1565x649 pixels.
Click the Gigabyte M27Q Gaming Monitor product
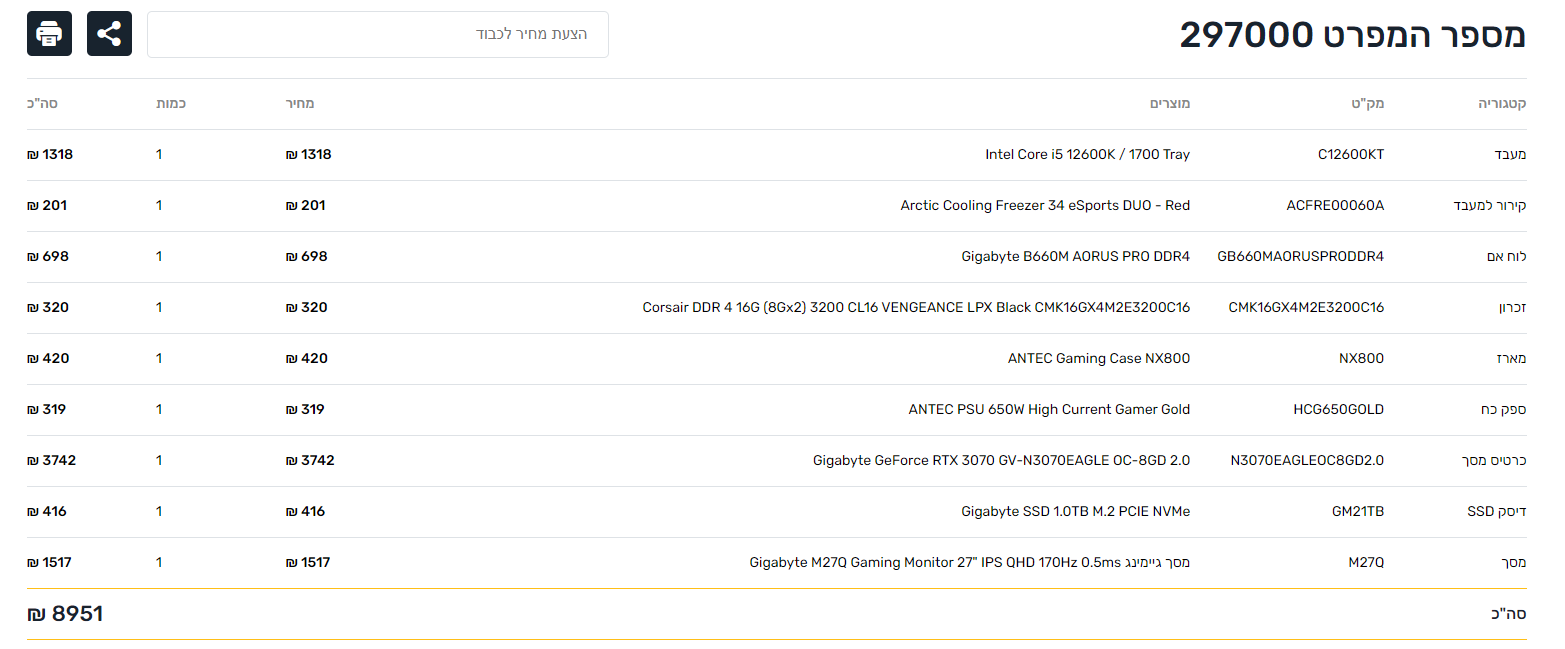(x=969, y=563)
